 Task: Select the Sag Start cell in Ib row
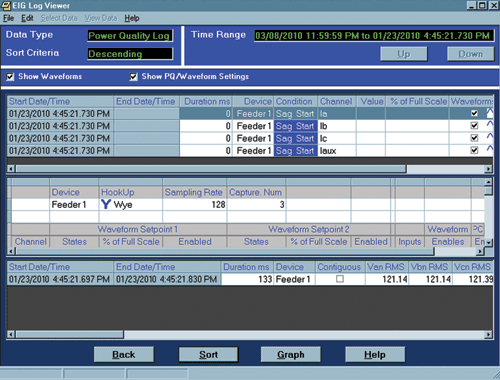tap(295, 126)
